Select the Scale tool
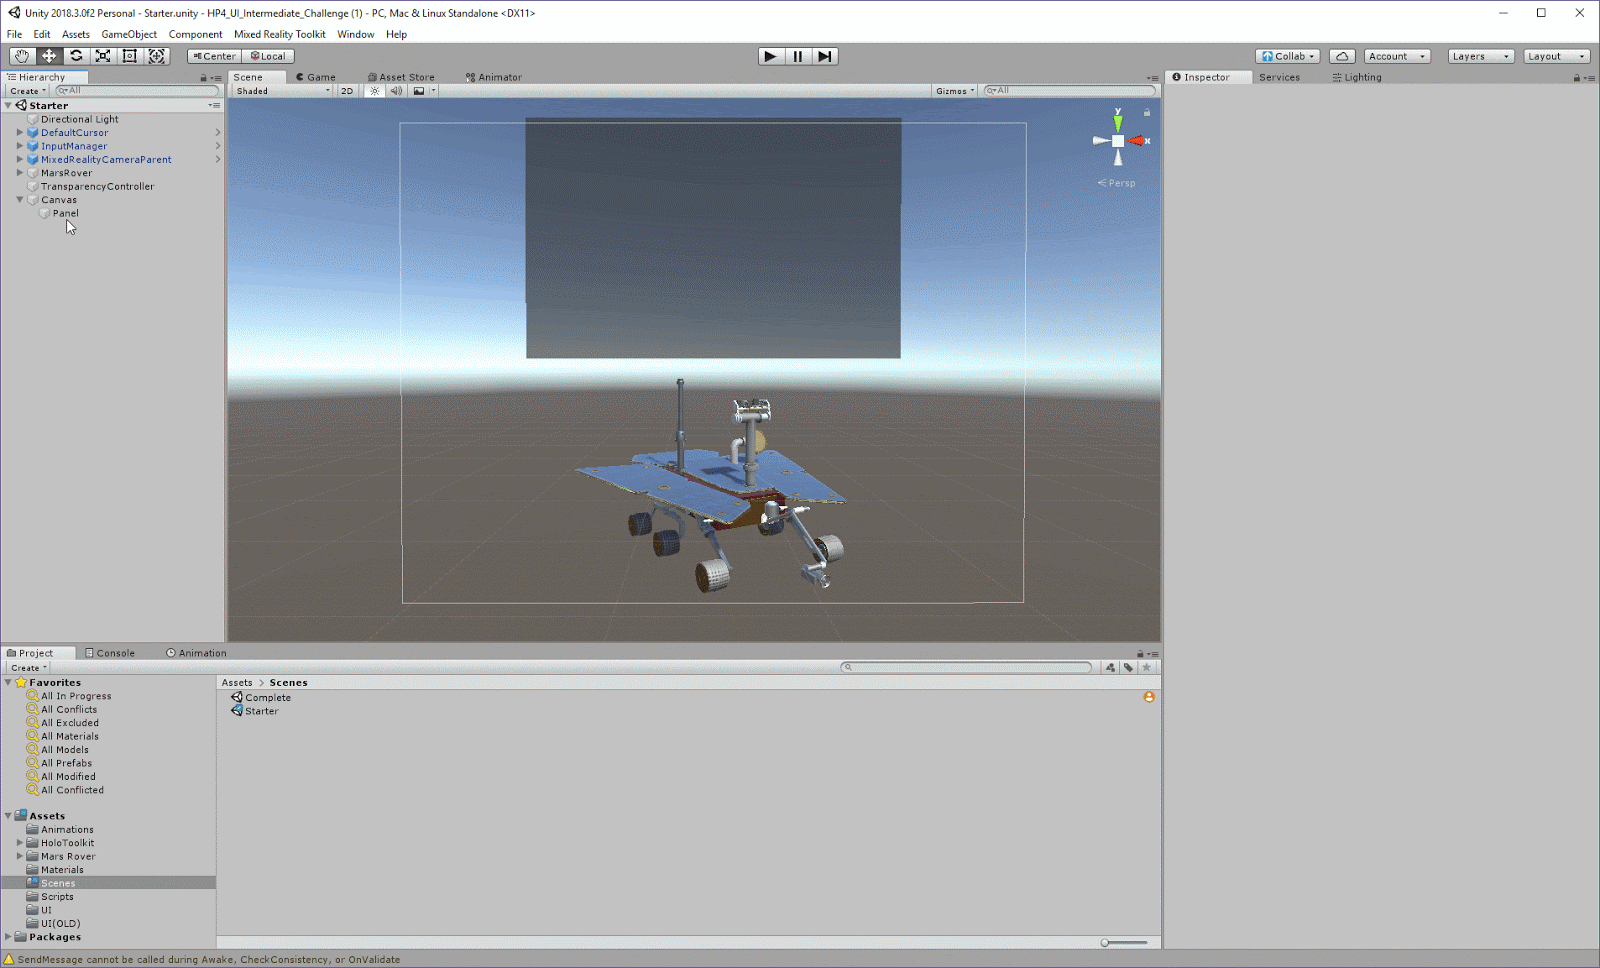 click(103, 56)
